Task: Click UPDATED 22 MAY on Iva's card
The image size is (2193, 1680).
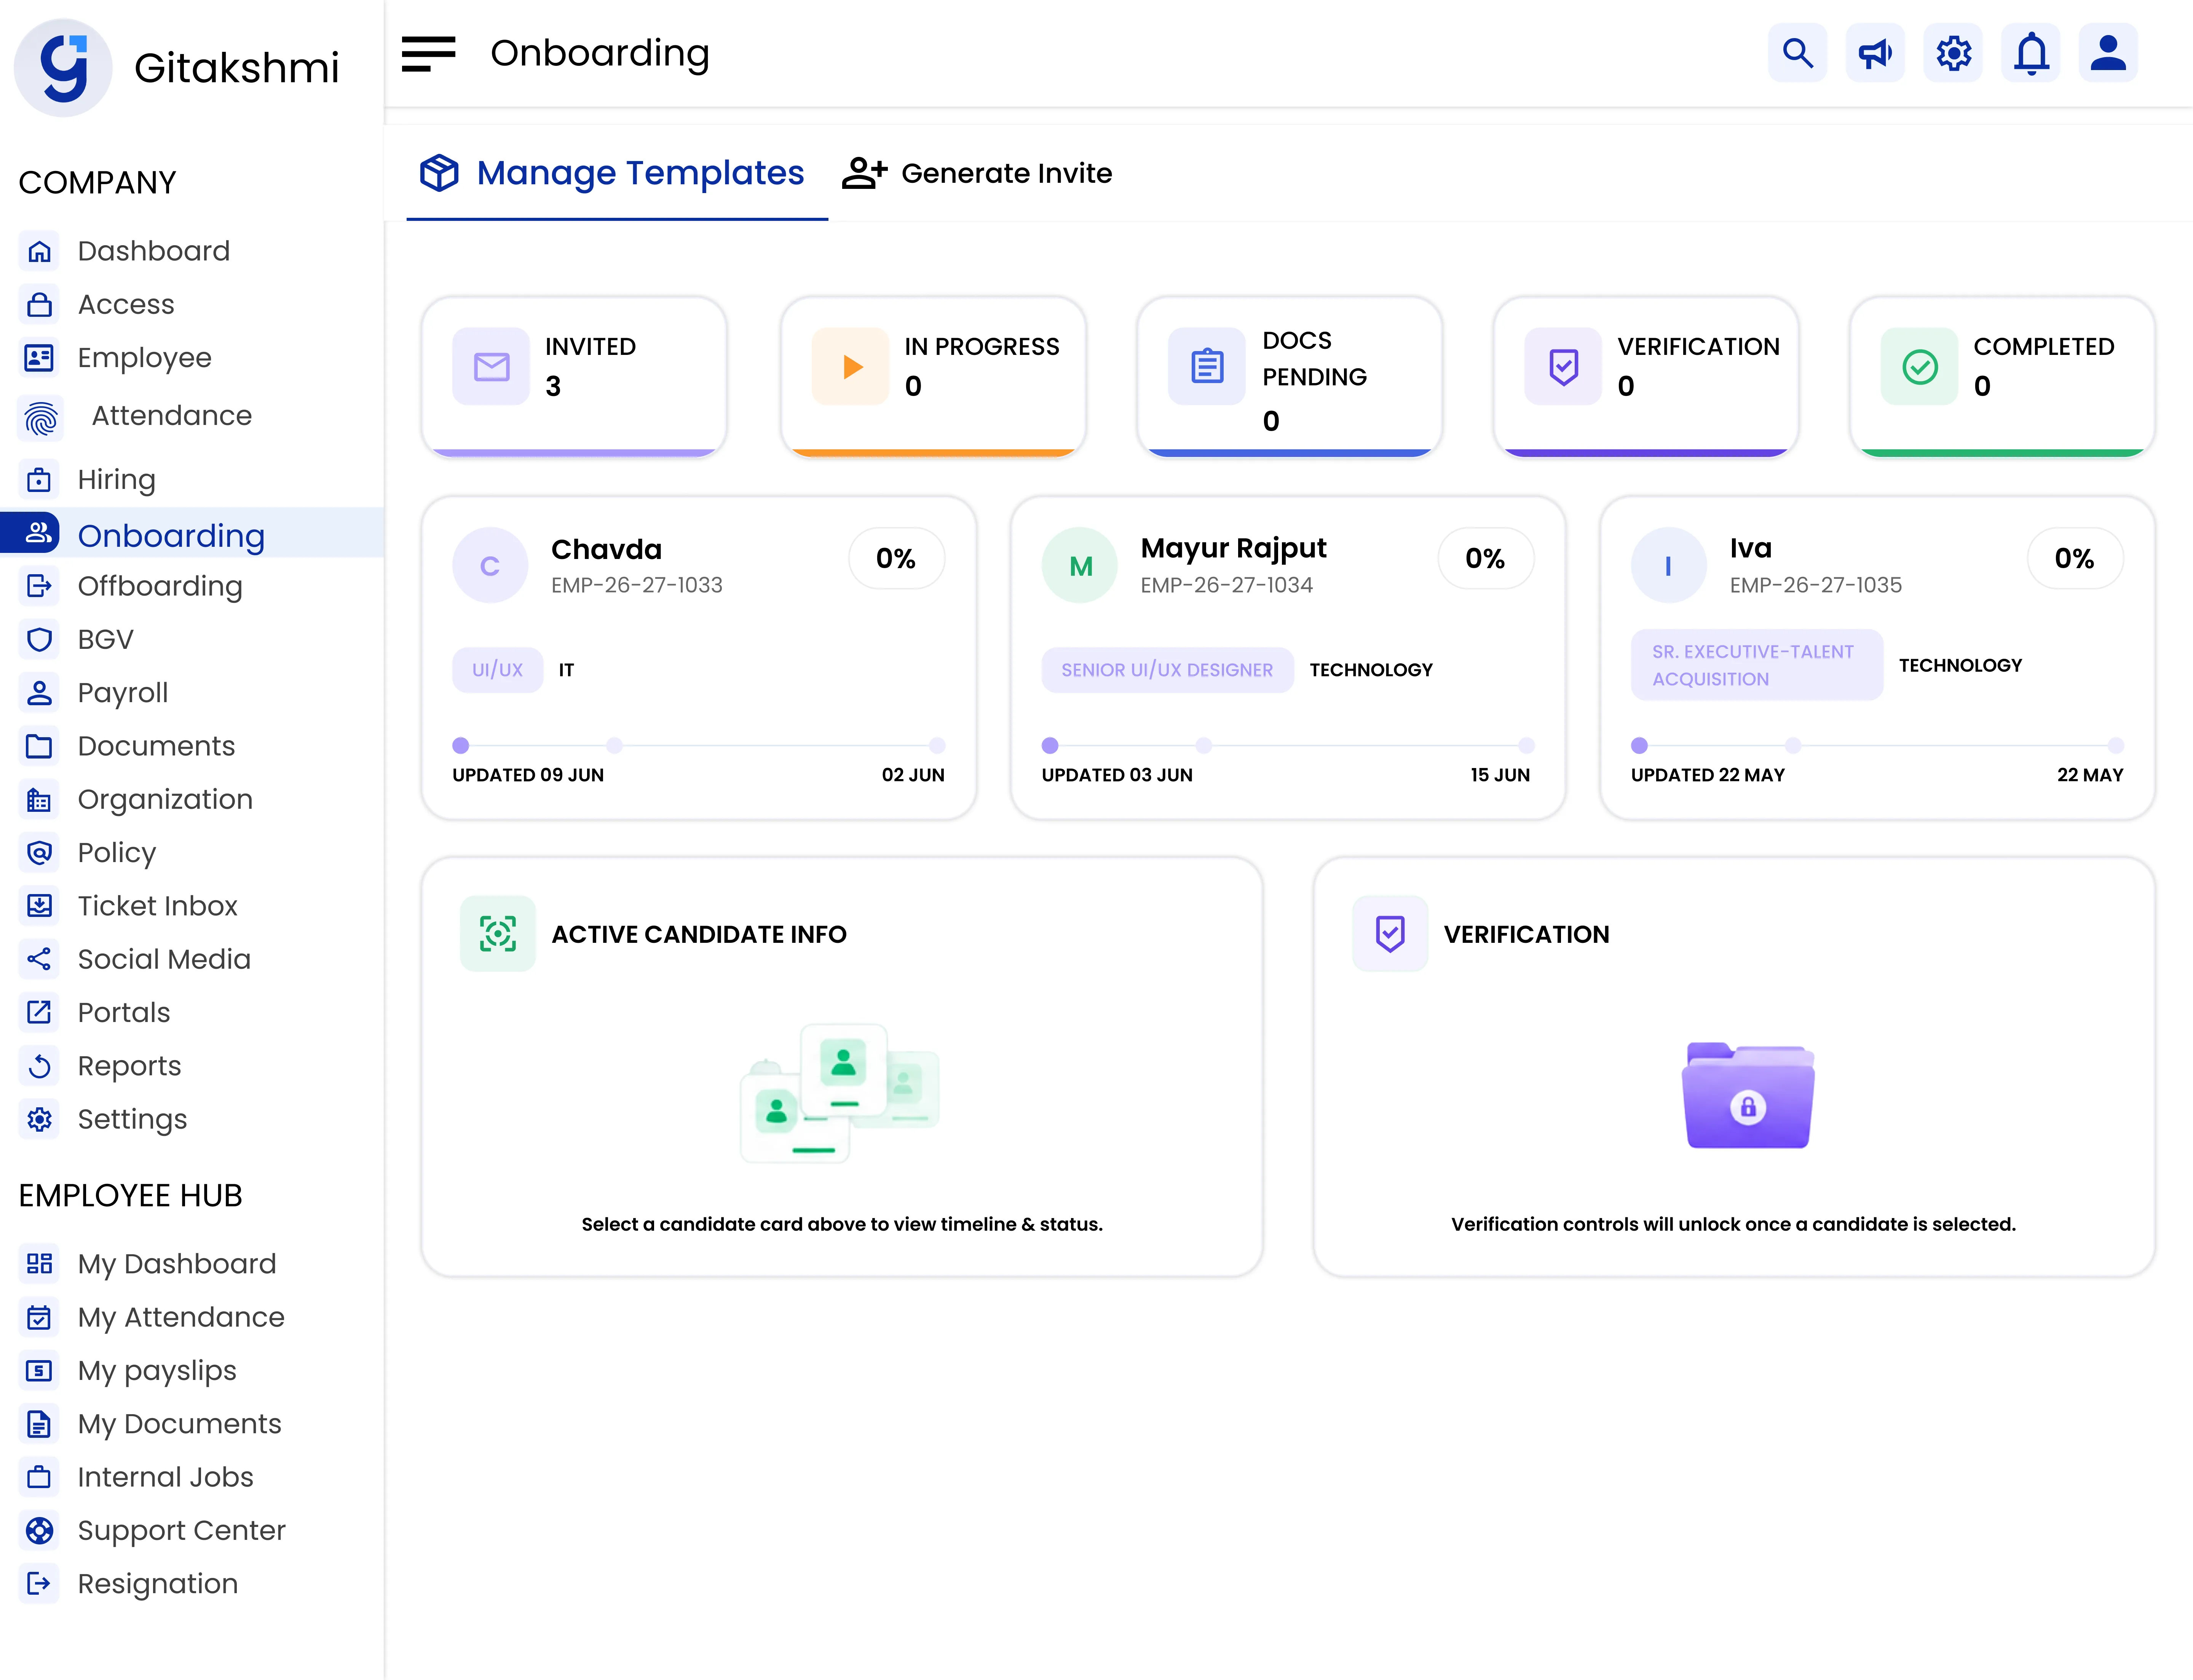Action: (x=1708, y=775)
